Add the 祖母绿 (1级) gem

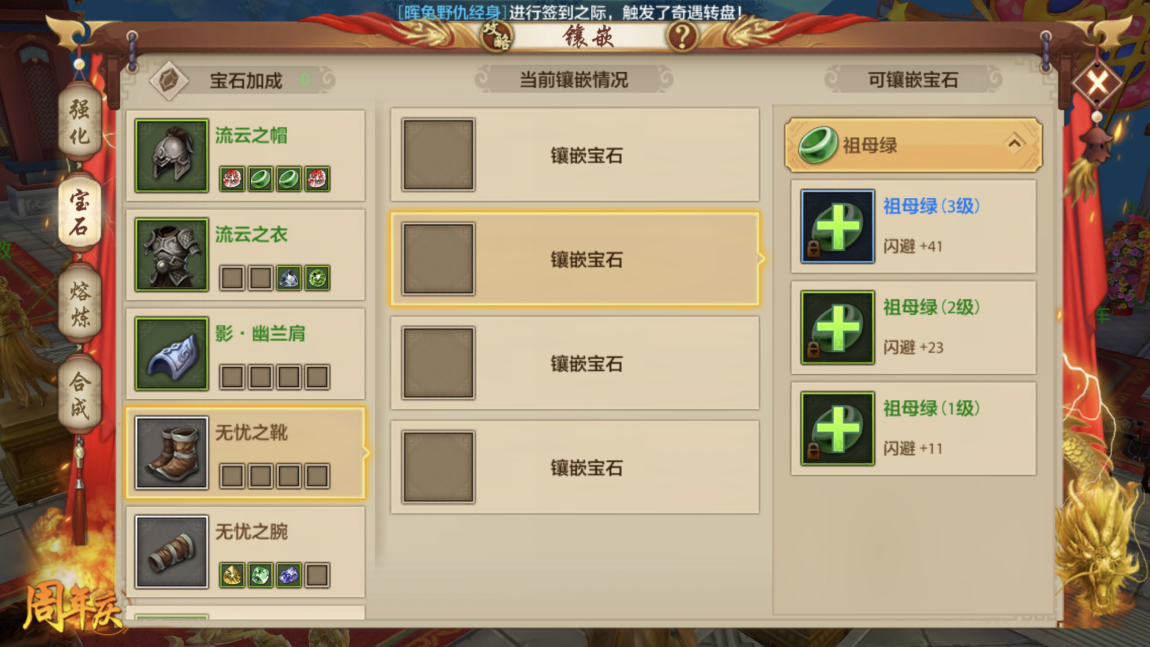[838, 428]
